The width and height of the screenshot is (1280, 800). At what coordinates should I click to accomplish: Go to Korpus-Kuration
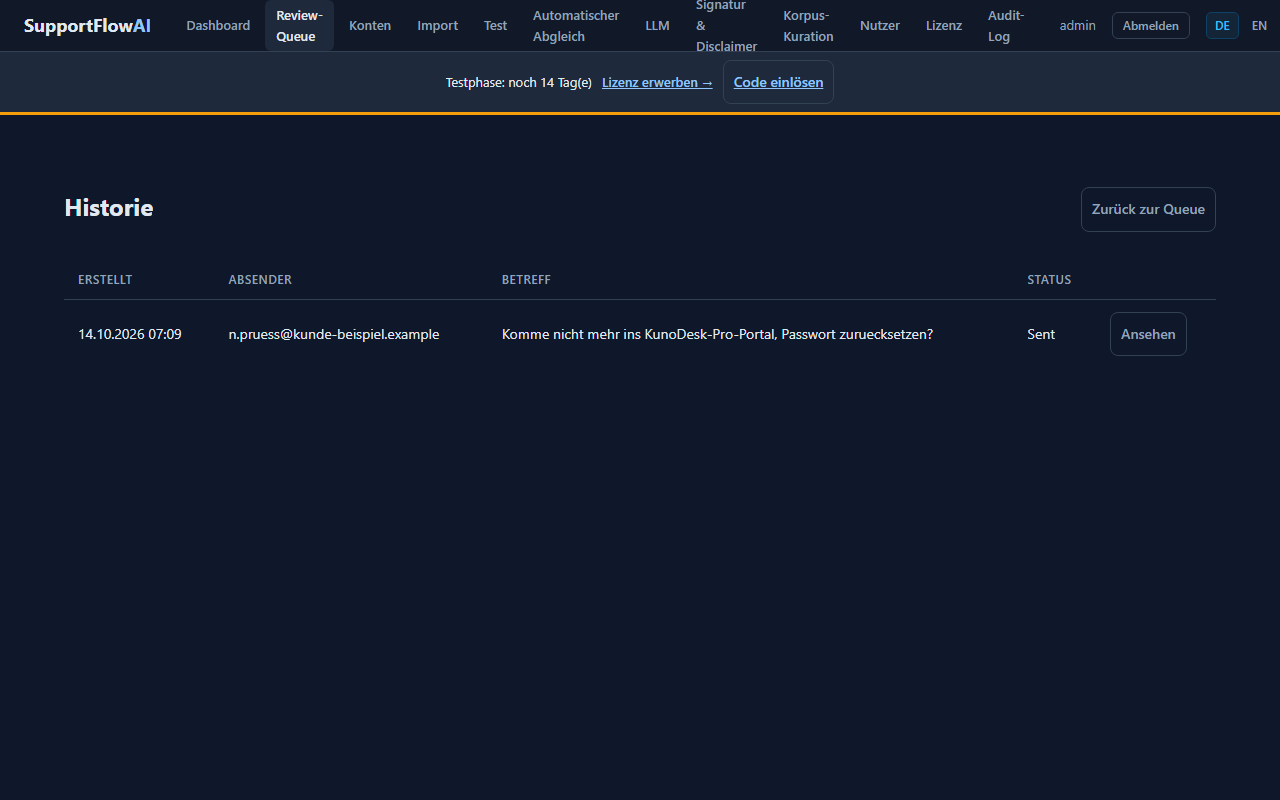click(x=809, y=26)
